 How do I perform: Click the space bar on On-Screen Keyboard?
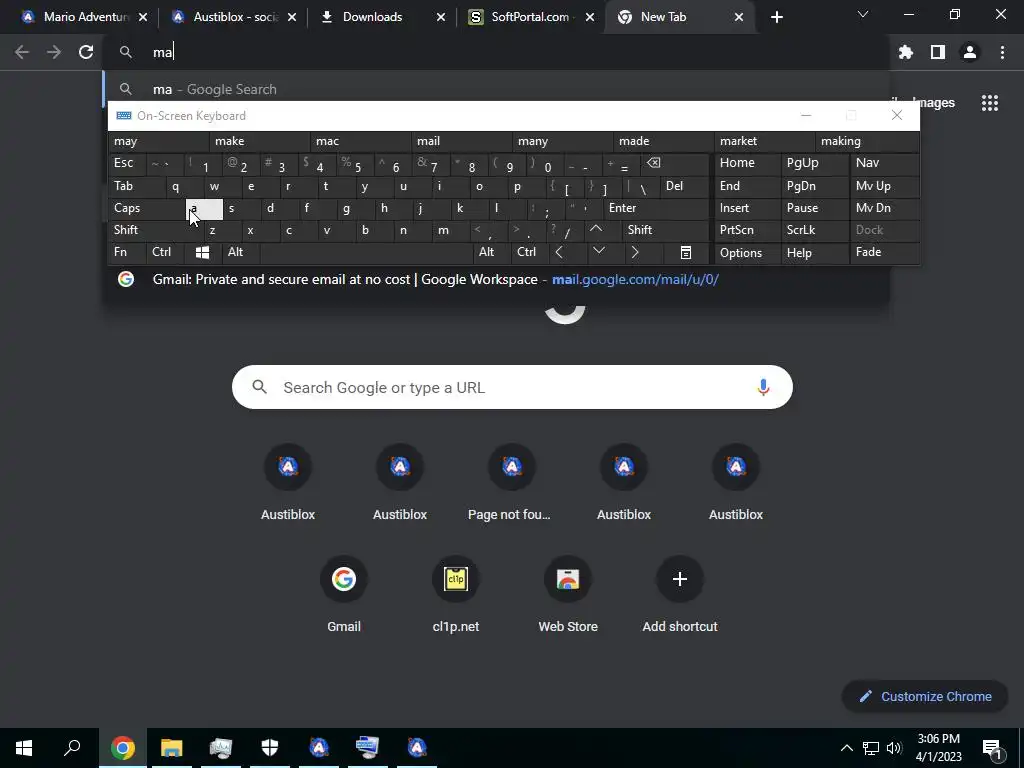(x=366, y=252)
